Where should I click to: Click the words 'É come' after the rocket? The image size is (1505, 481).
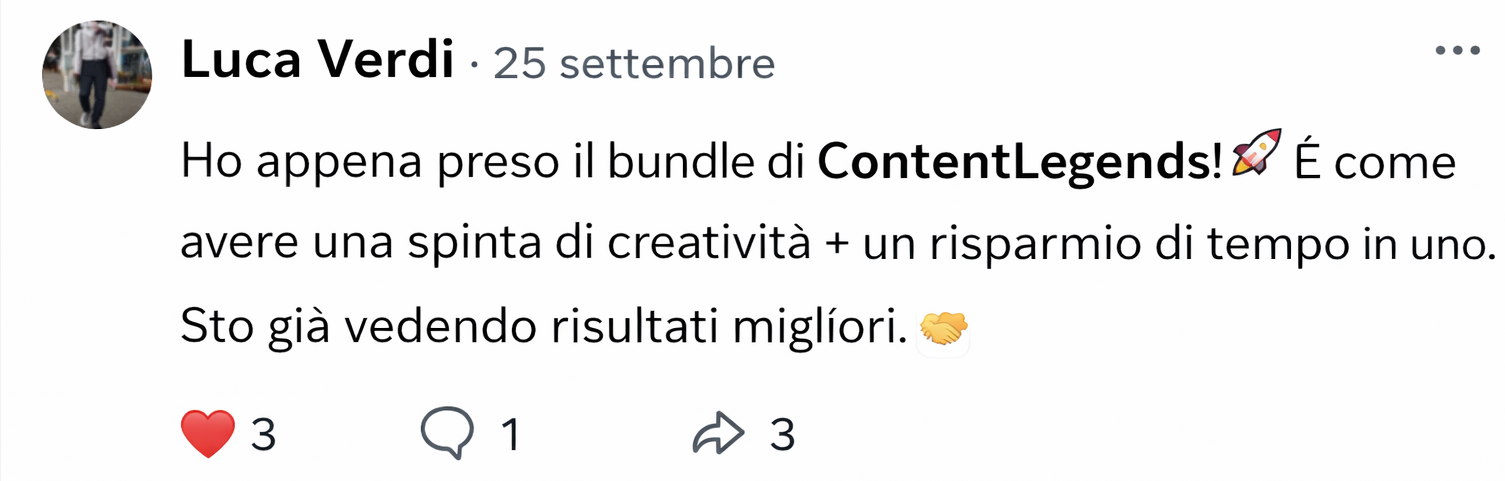click(x=1374, y=163)
